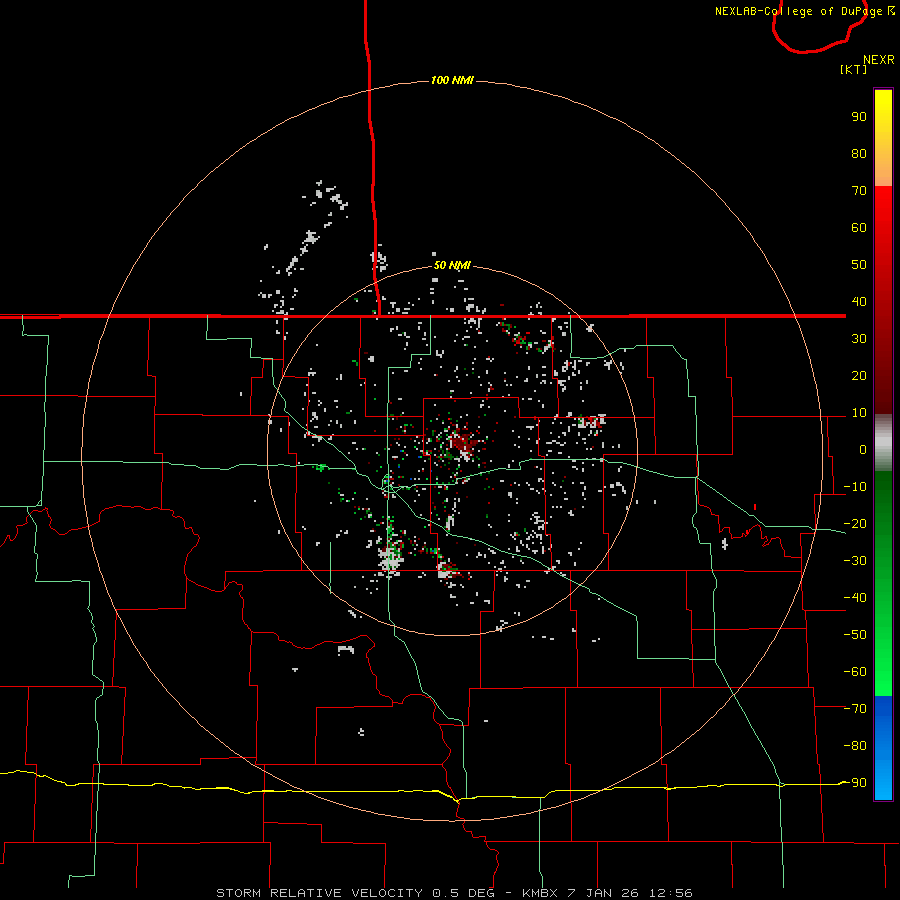Click the 50 value on velocity scale
The width and height of the screenshot is (900, 900).
(x=859, y=265)
